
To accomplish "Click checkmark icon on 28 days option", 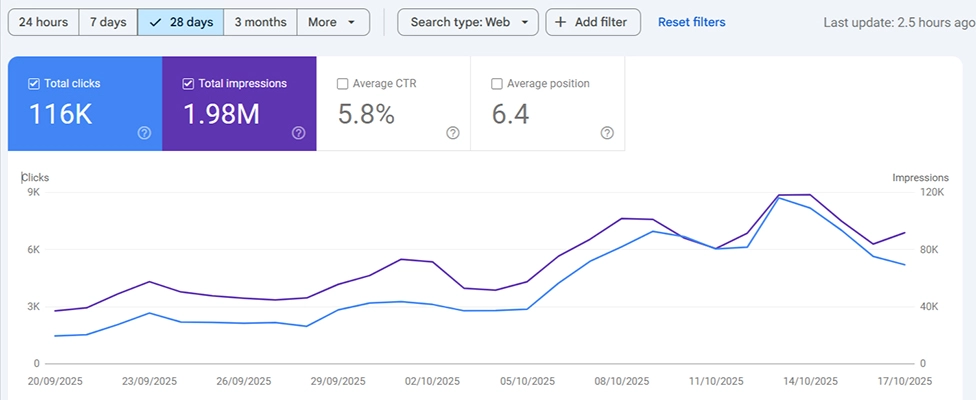I will (155, 22).
